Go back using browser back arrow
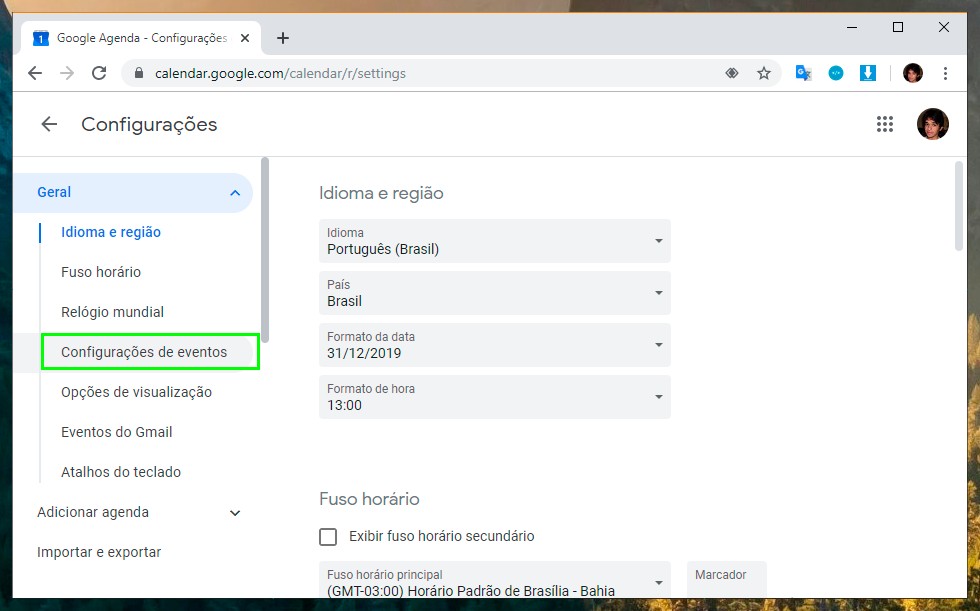The height and width of the screenshot is (611, 980). coord(35,73)
